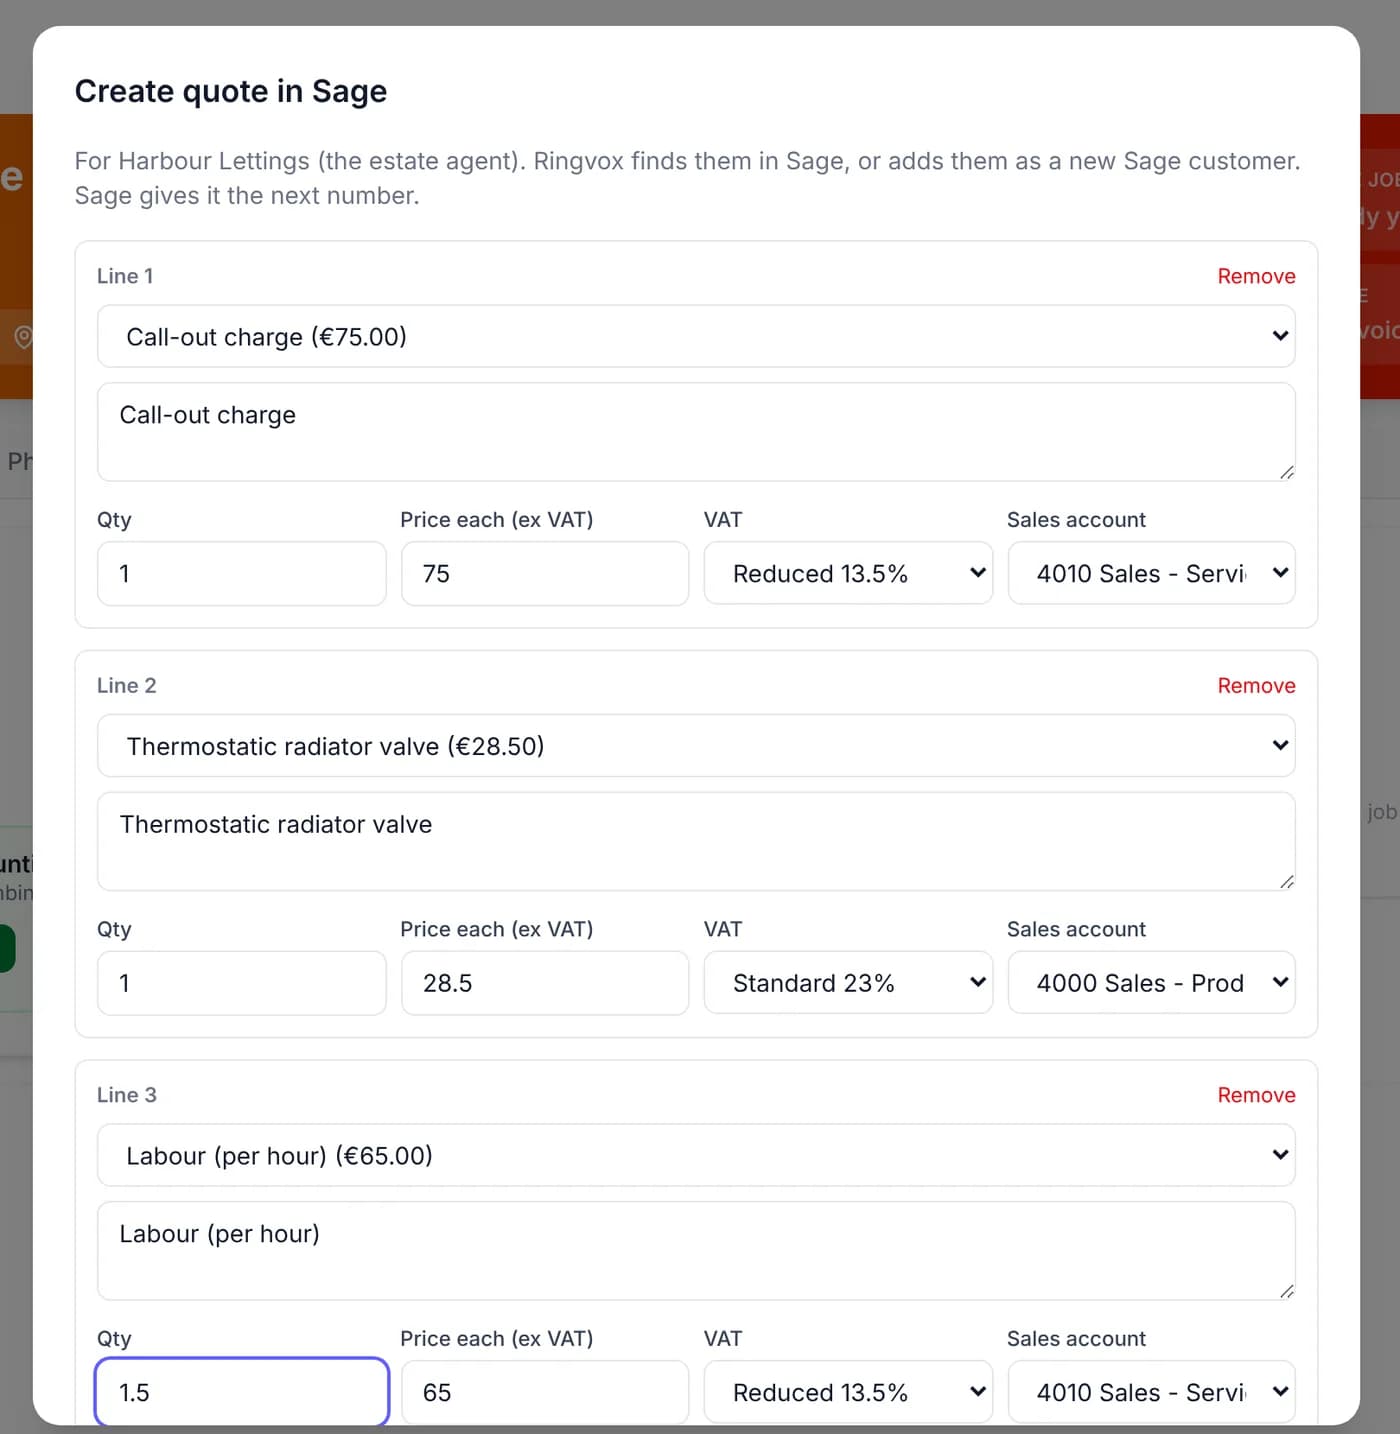1400x1434 pixels.
Task: Open Line 1 sales account dropdown
Action: pyautogui.click(x=1152, y=573)
